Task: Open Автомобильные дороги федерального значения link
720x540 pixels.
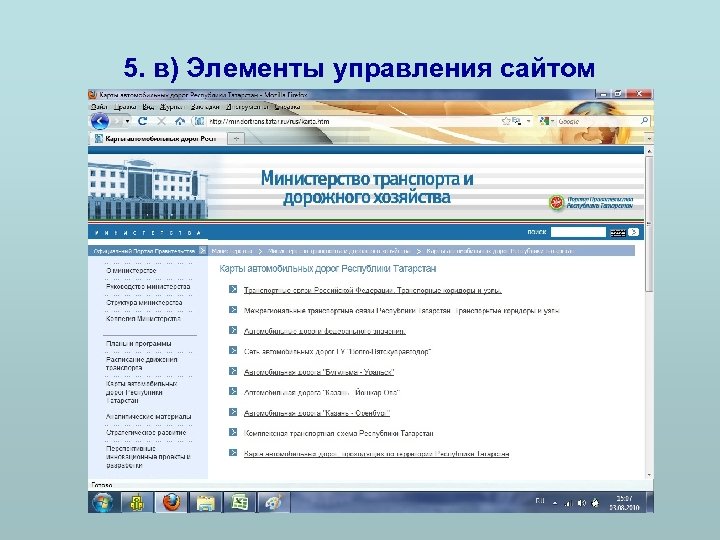Action: coord(325,331)
